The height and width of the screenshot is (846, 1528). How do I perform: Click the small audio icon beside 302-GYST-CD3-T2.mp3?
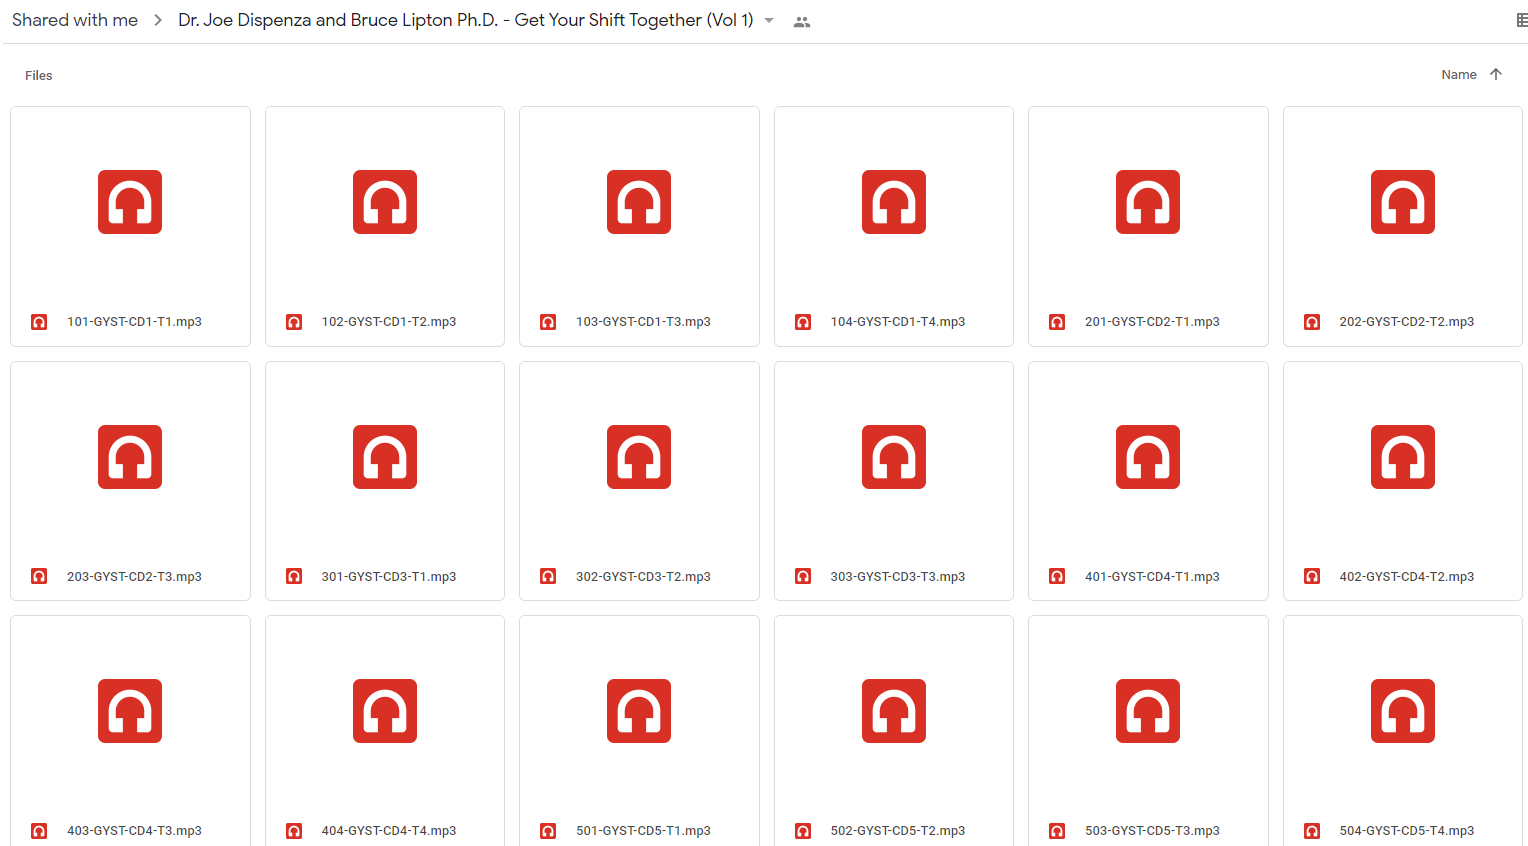pyautogui.click(x=548, y=576)
